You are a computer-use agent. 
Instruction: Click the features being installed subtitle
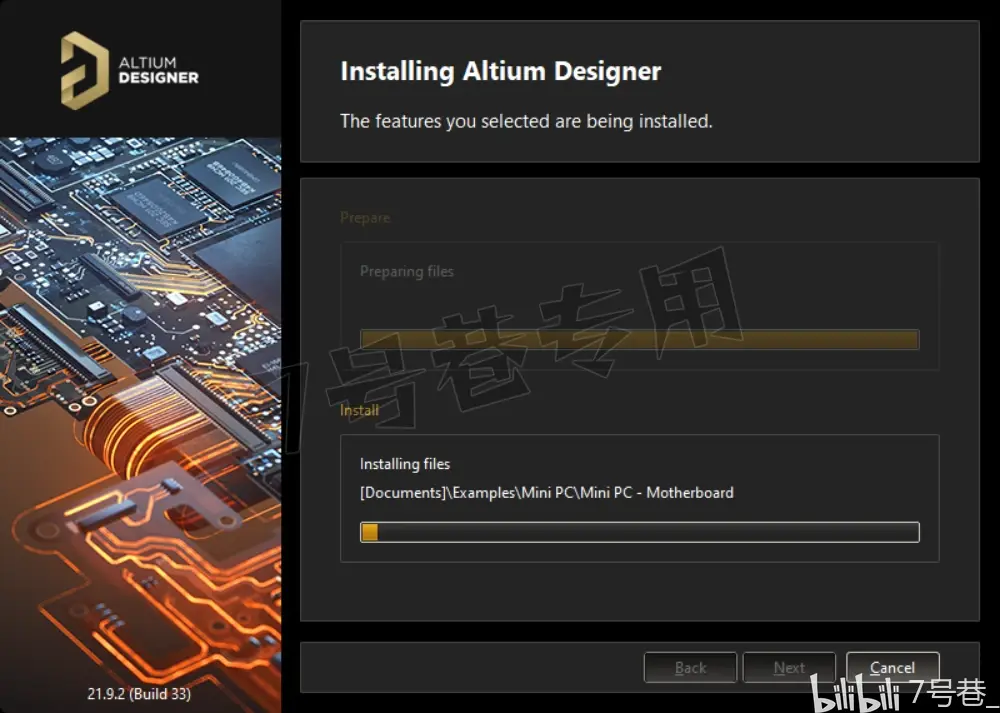[526, 121]
